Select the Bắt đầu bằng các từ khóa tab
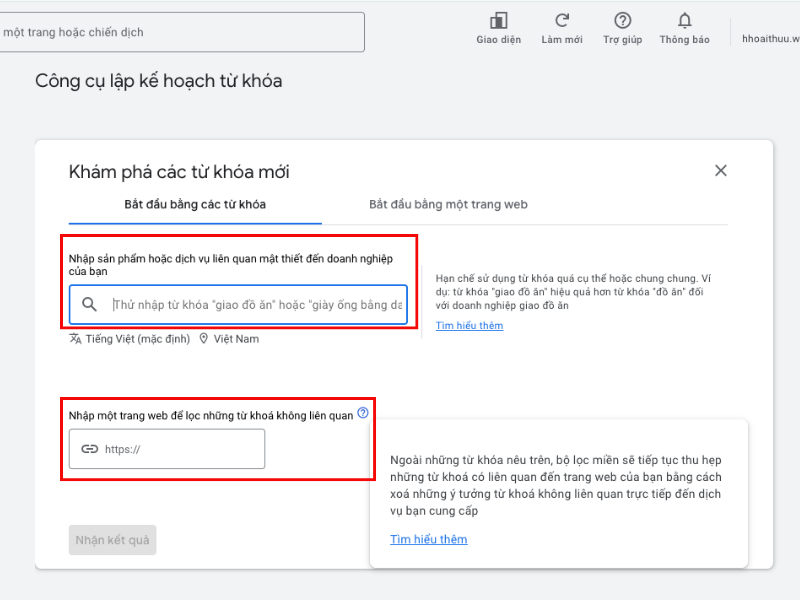The image size is (800, 600). pos(195,205)
